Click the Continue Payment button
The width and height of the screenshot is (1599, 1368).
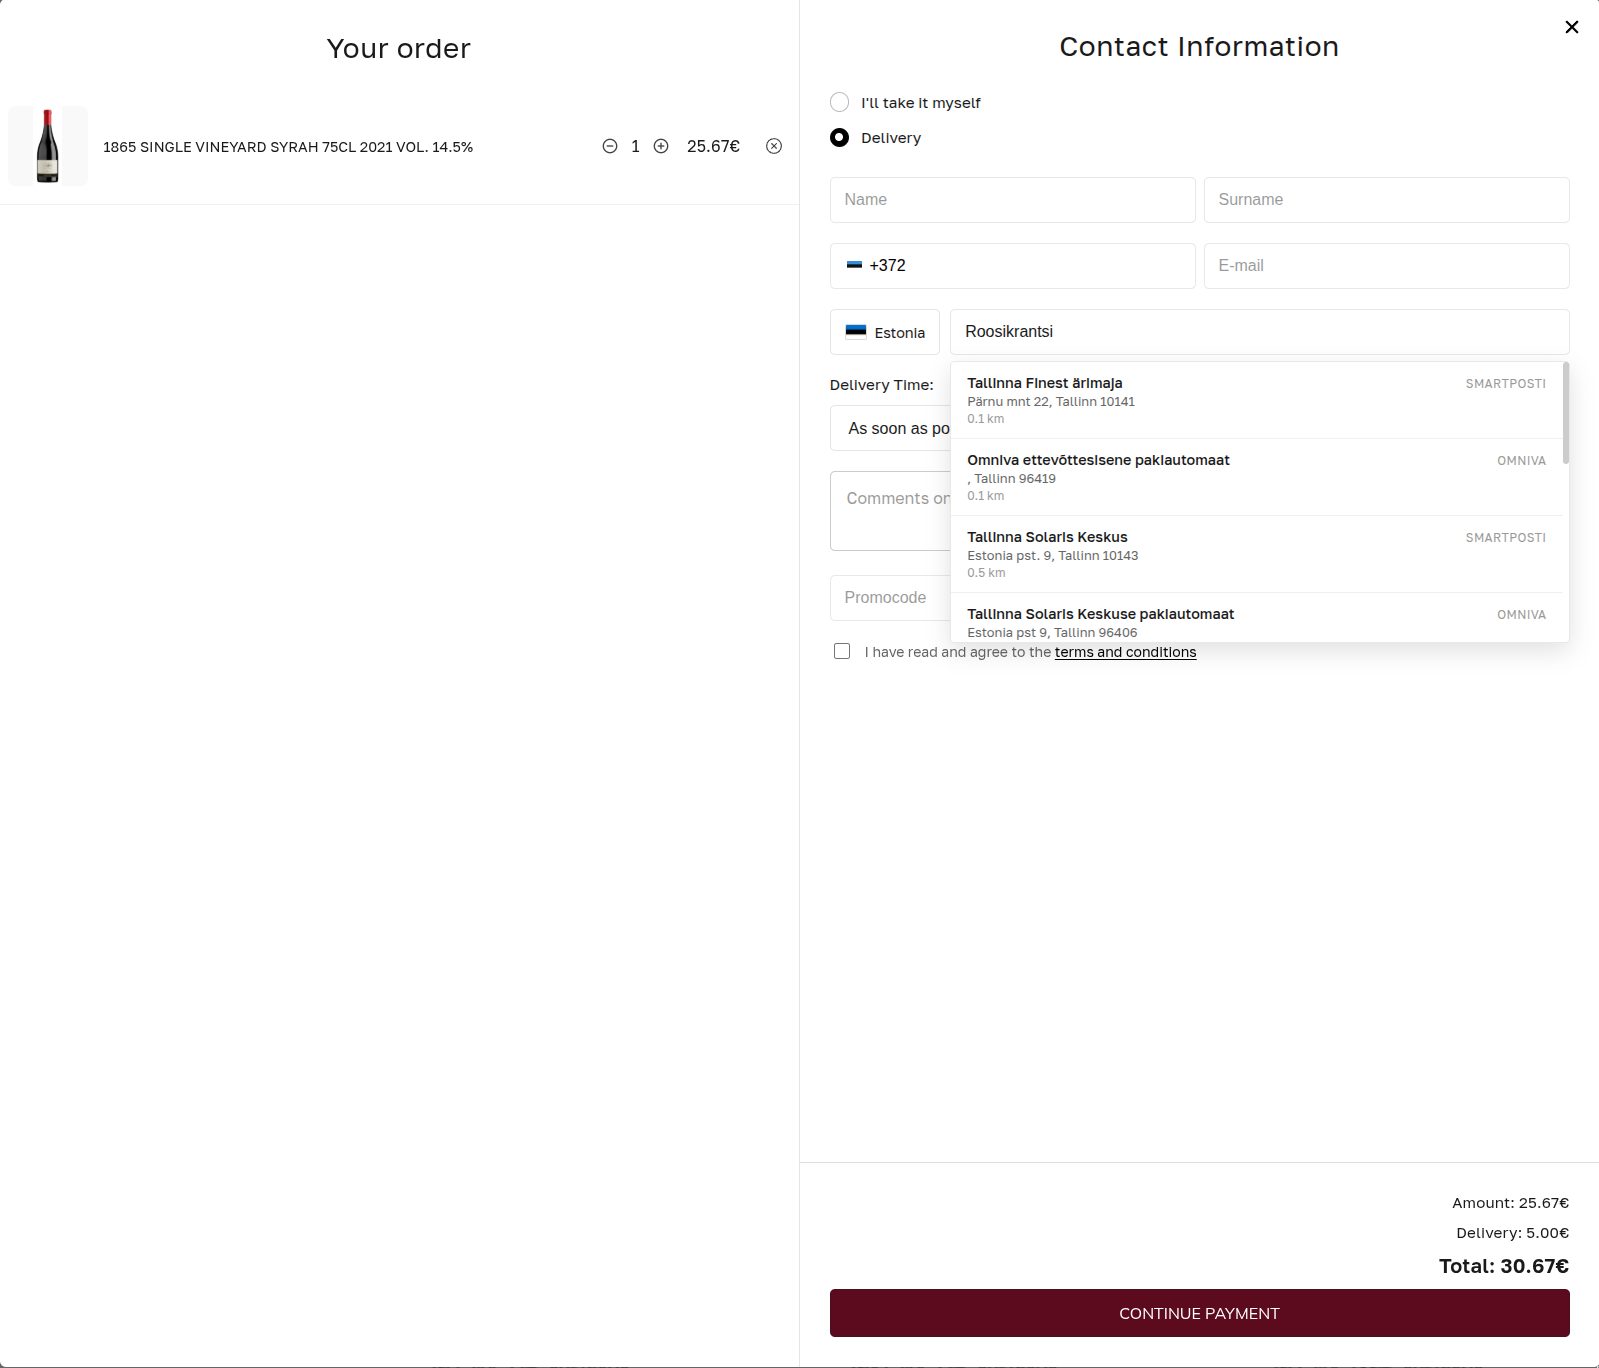coord(1200,1313)
